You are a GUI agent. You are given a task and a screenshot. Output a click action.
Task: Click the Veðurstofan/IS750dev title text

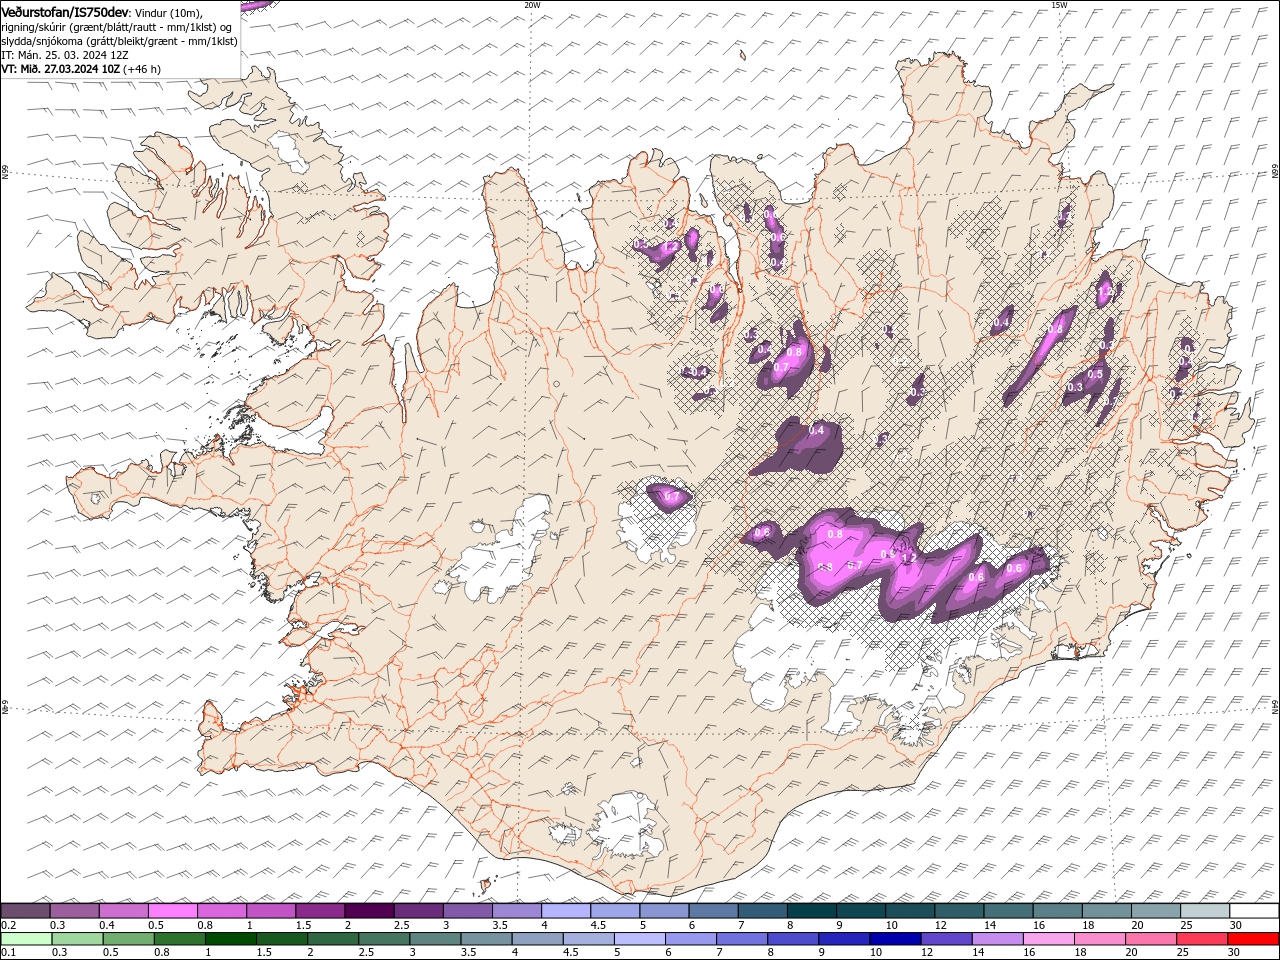[65, 11]
